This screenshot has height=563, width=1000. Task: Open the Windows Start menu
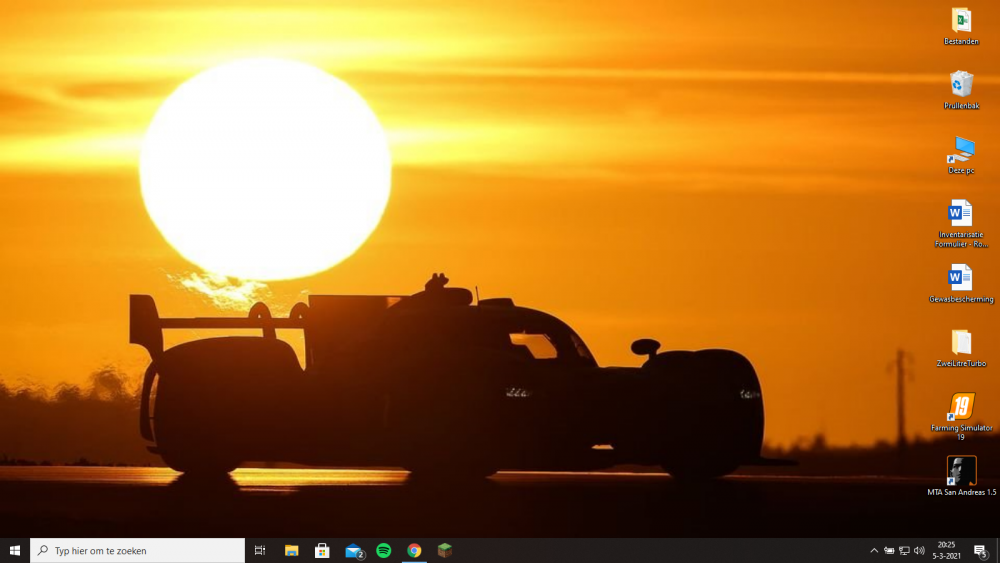15,551
